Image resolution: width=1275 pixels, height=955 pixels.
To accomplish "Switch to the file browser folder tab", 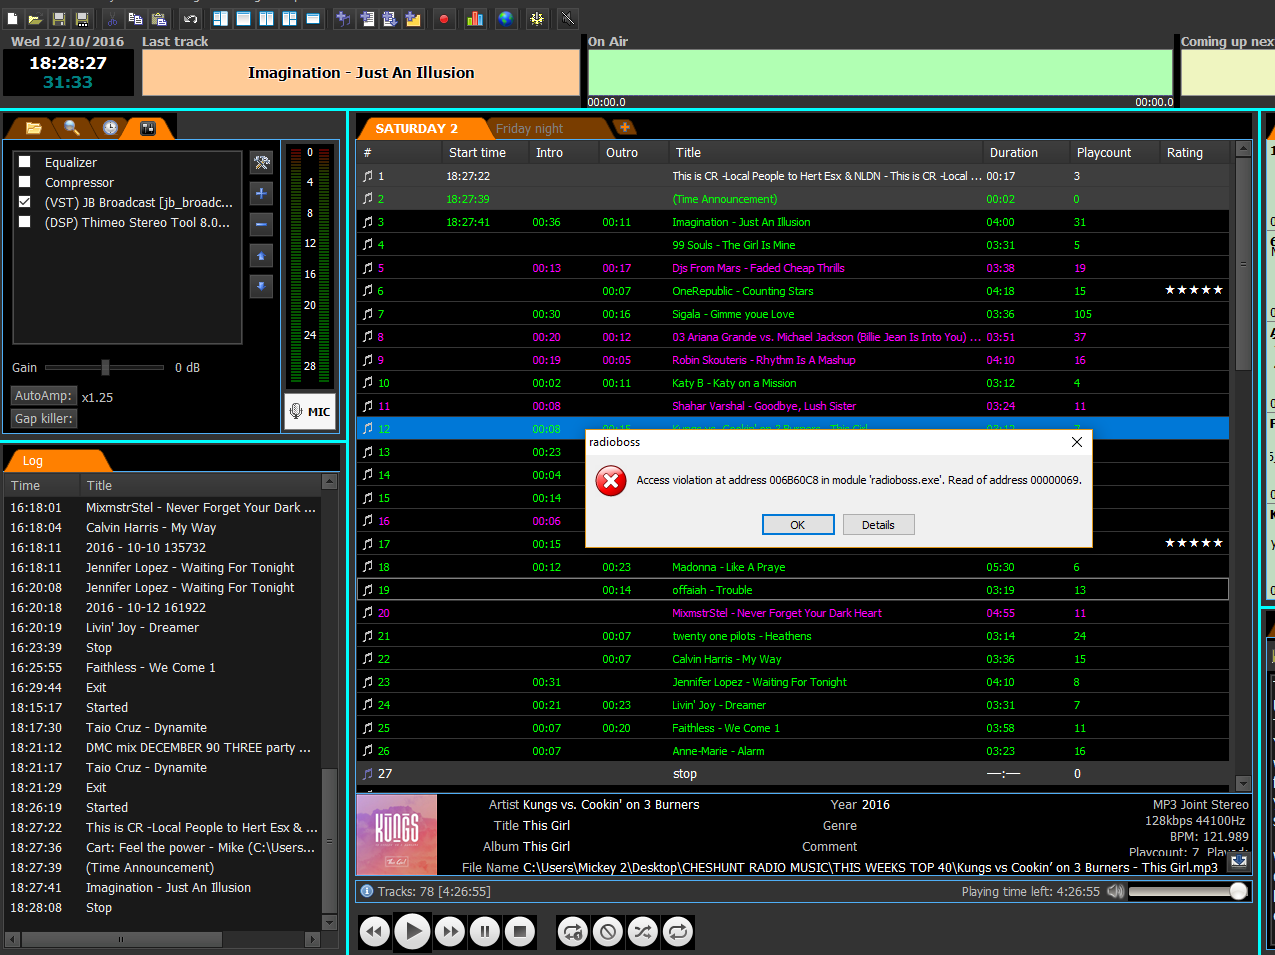I will point(34,128).
